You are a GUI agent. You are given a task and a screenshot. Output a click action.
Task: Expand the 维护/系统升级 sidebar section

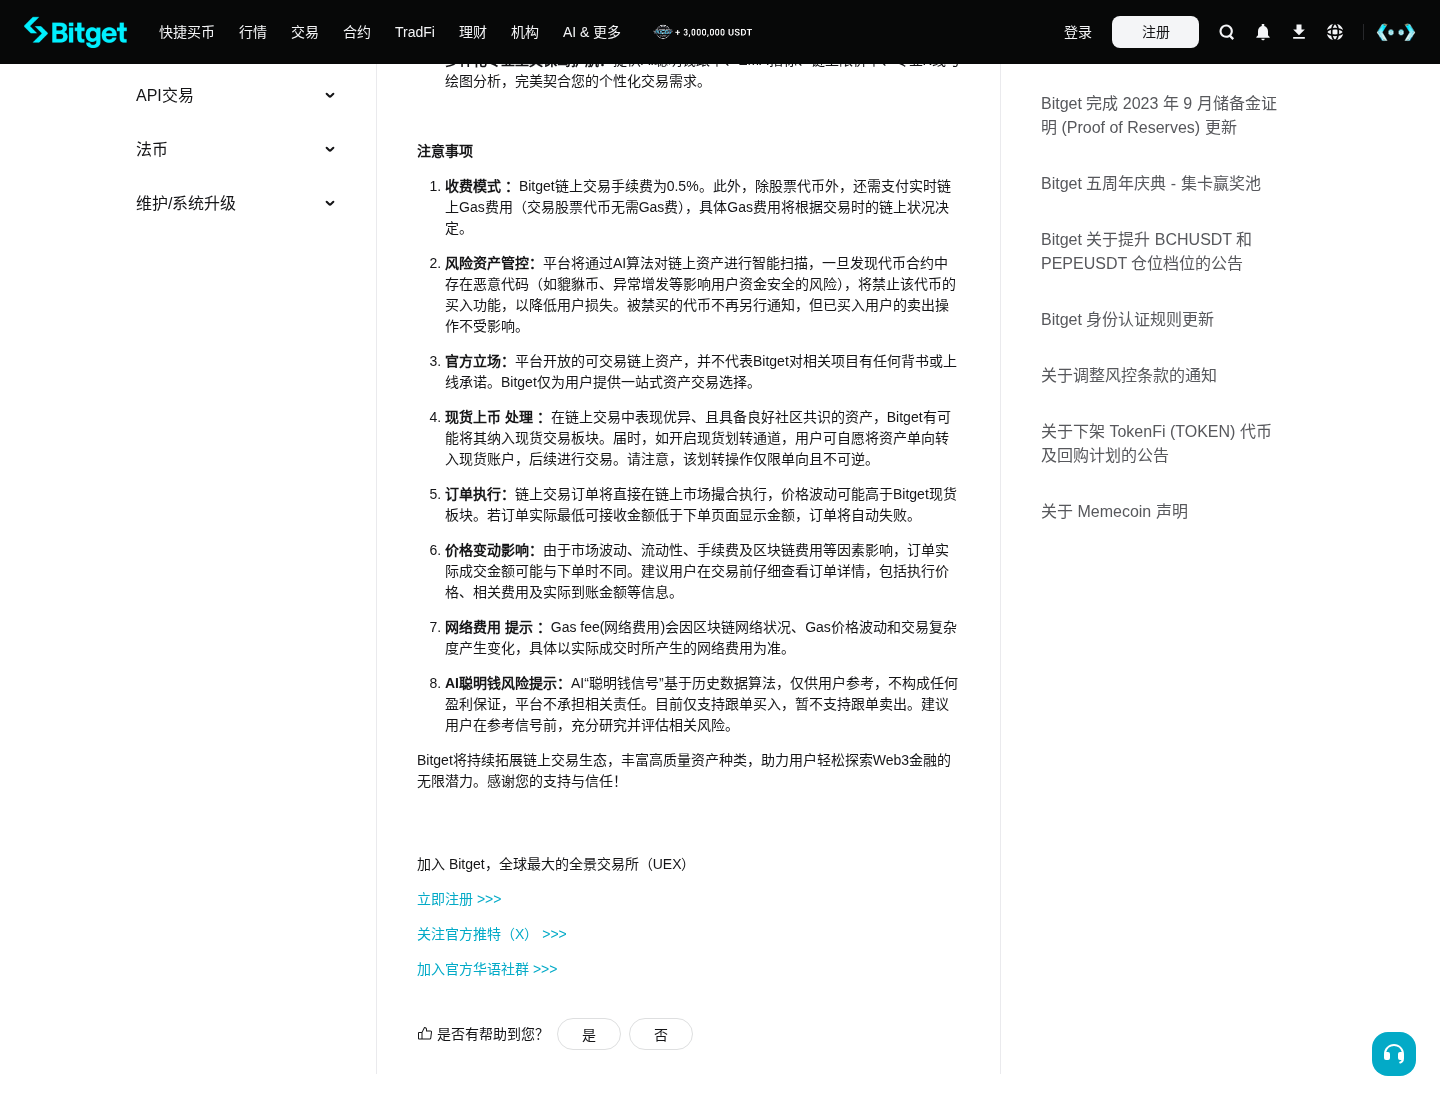point(236,203)
